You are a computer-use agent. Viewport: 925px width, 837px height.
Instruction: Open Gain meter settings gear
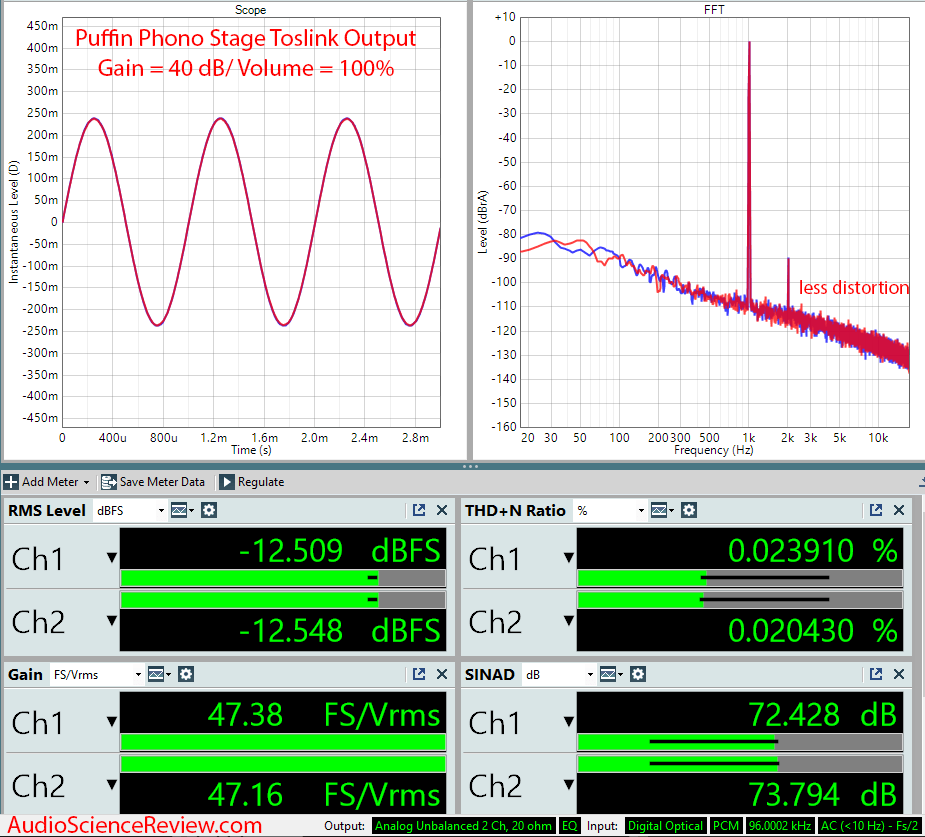click(x=186, y=674)
